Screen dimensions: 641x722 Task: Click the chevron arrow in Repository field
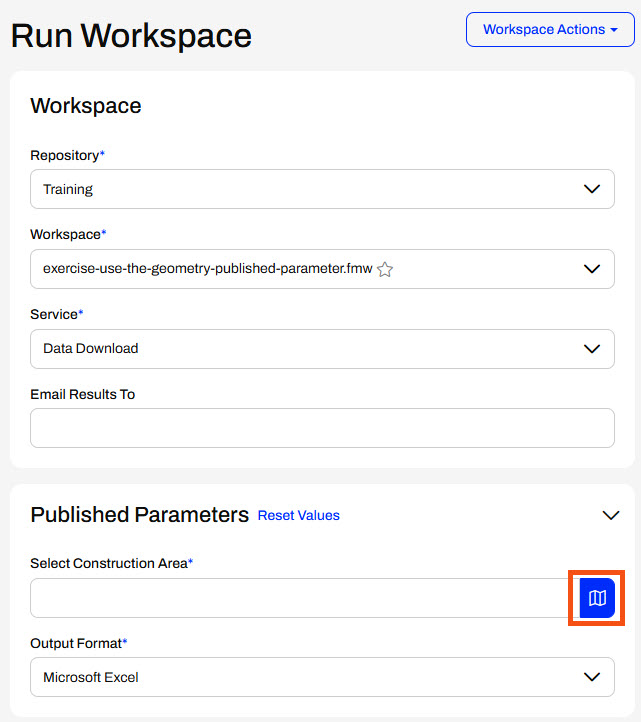click(x=592, y=189)
